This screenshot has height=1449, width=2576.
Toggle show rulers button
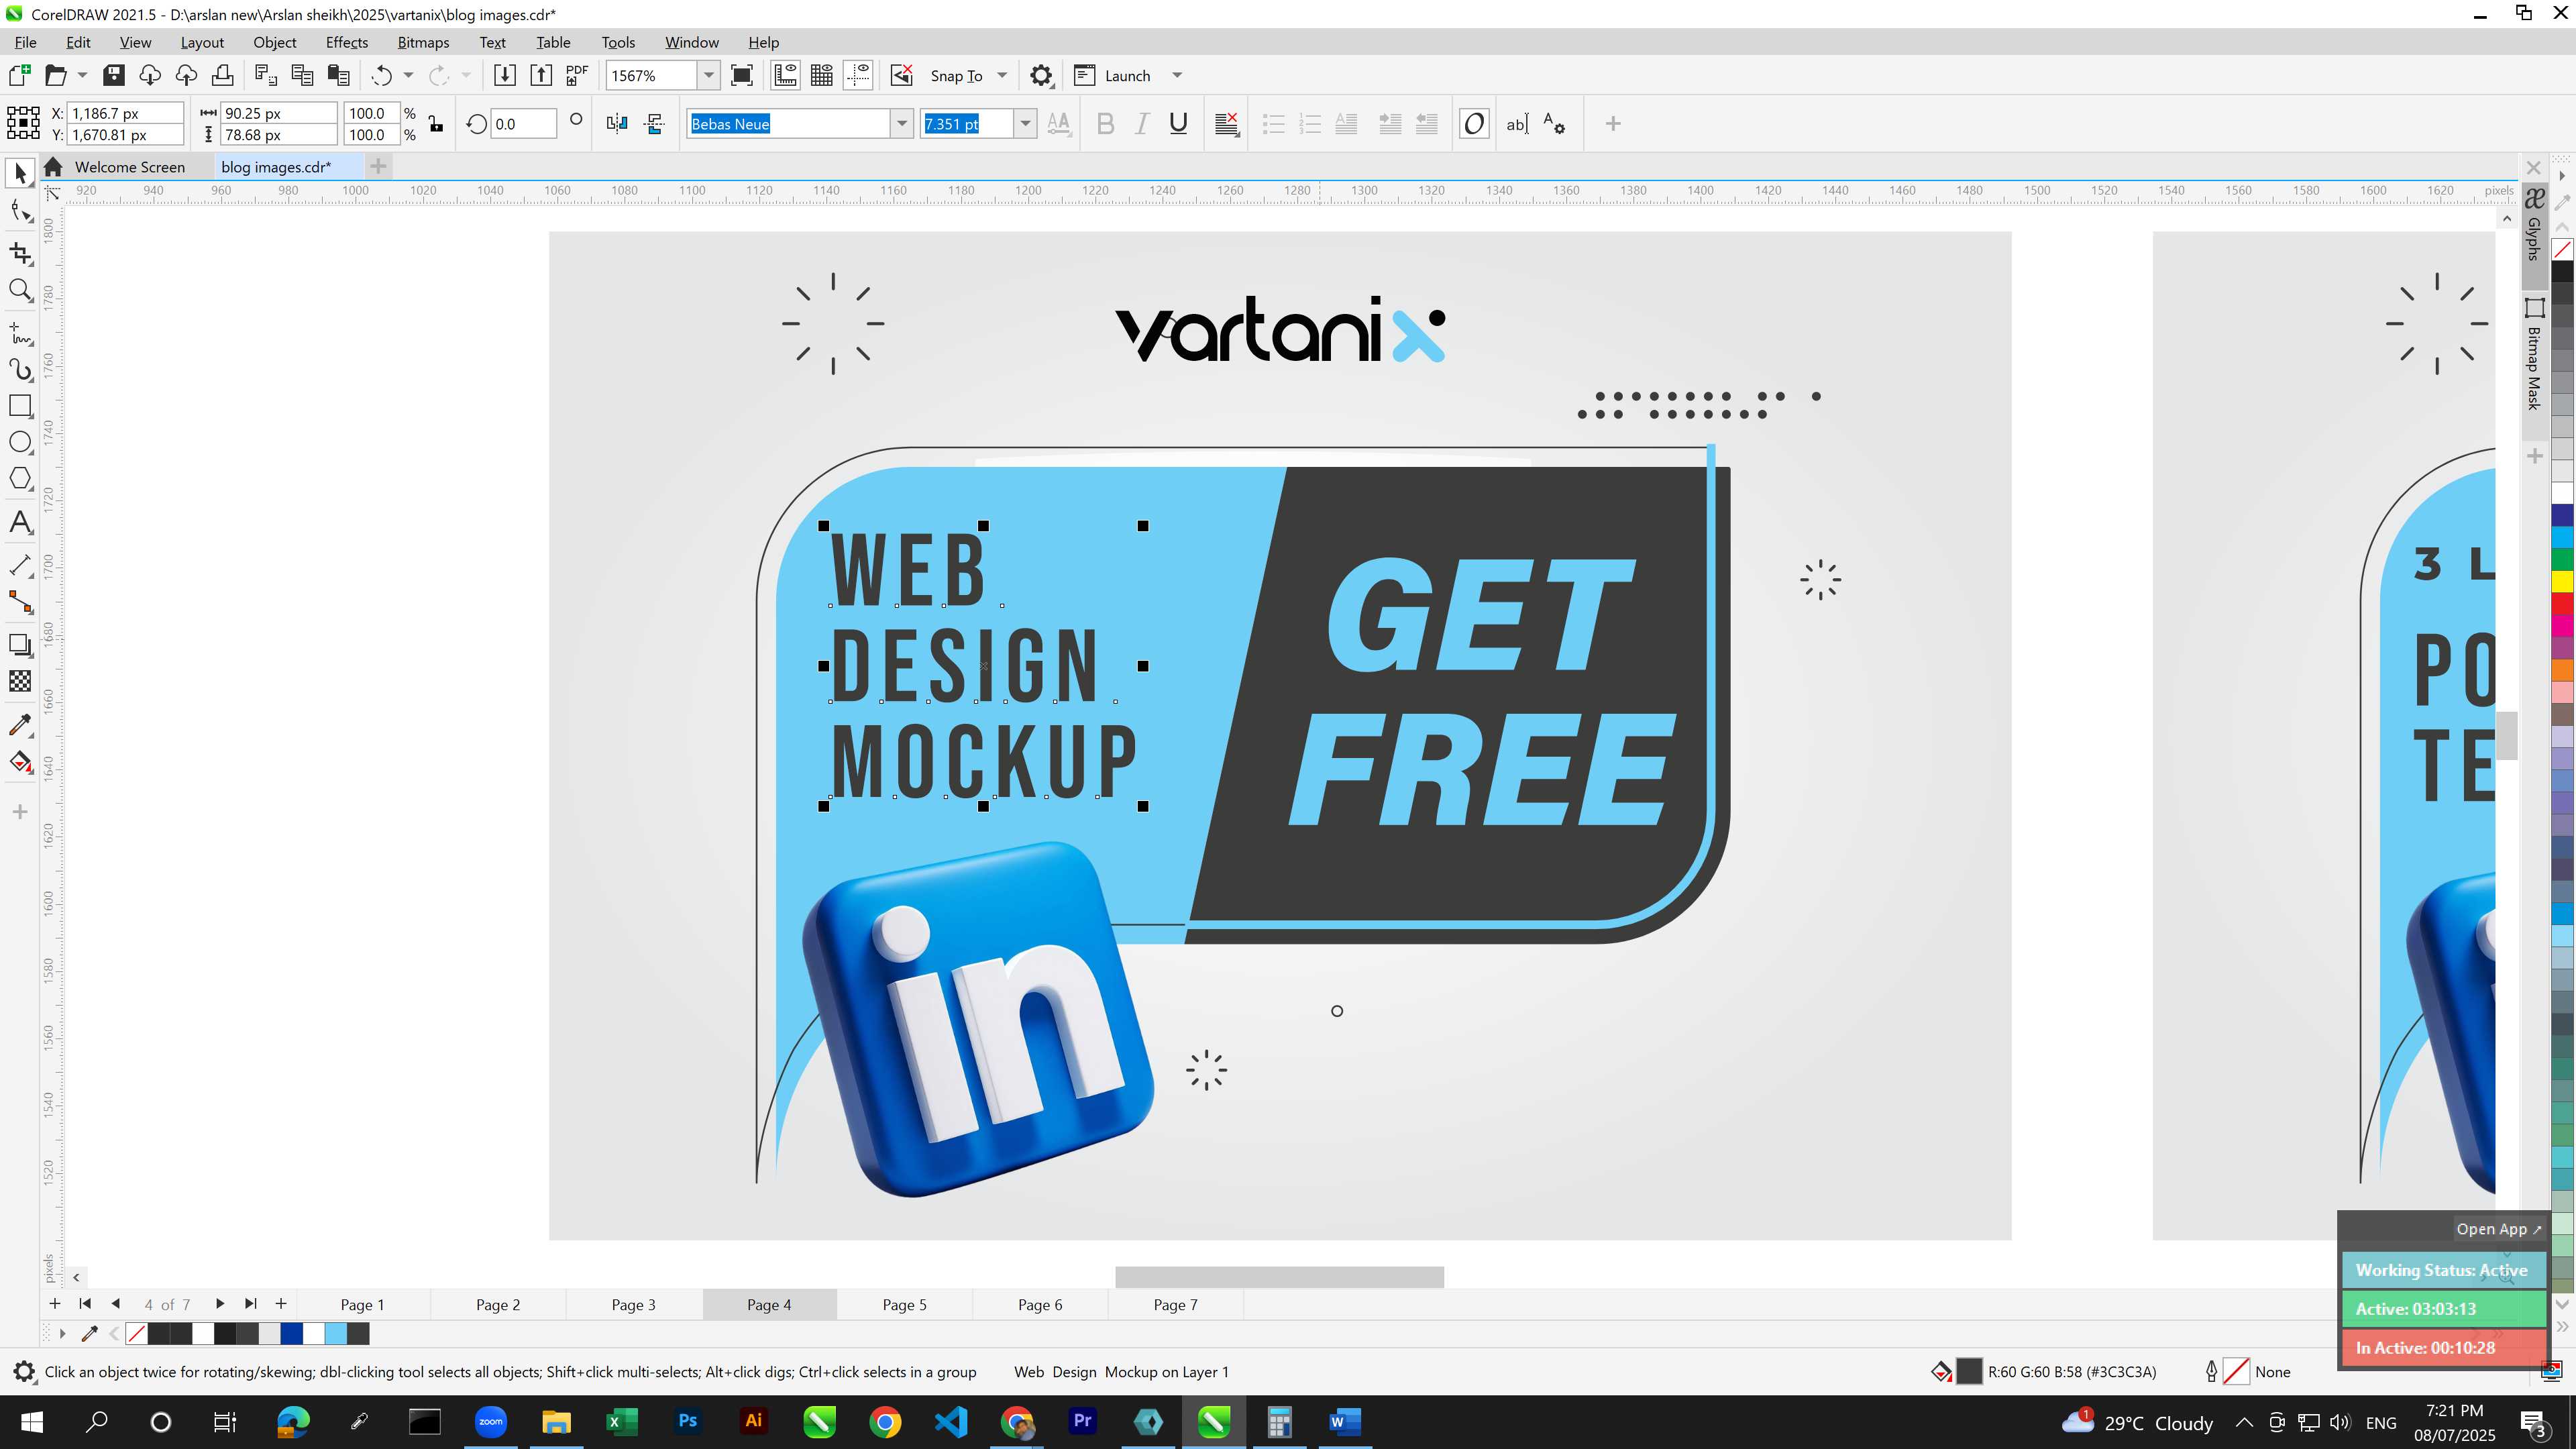785,75
